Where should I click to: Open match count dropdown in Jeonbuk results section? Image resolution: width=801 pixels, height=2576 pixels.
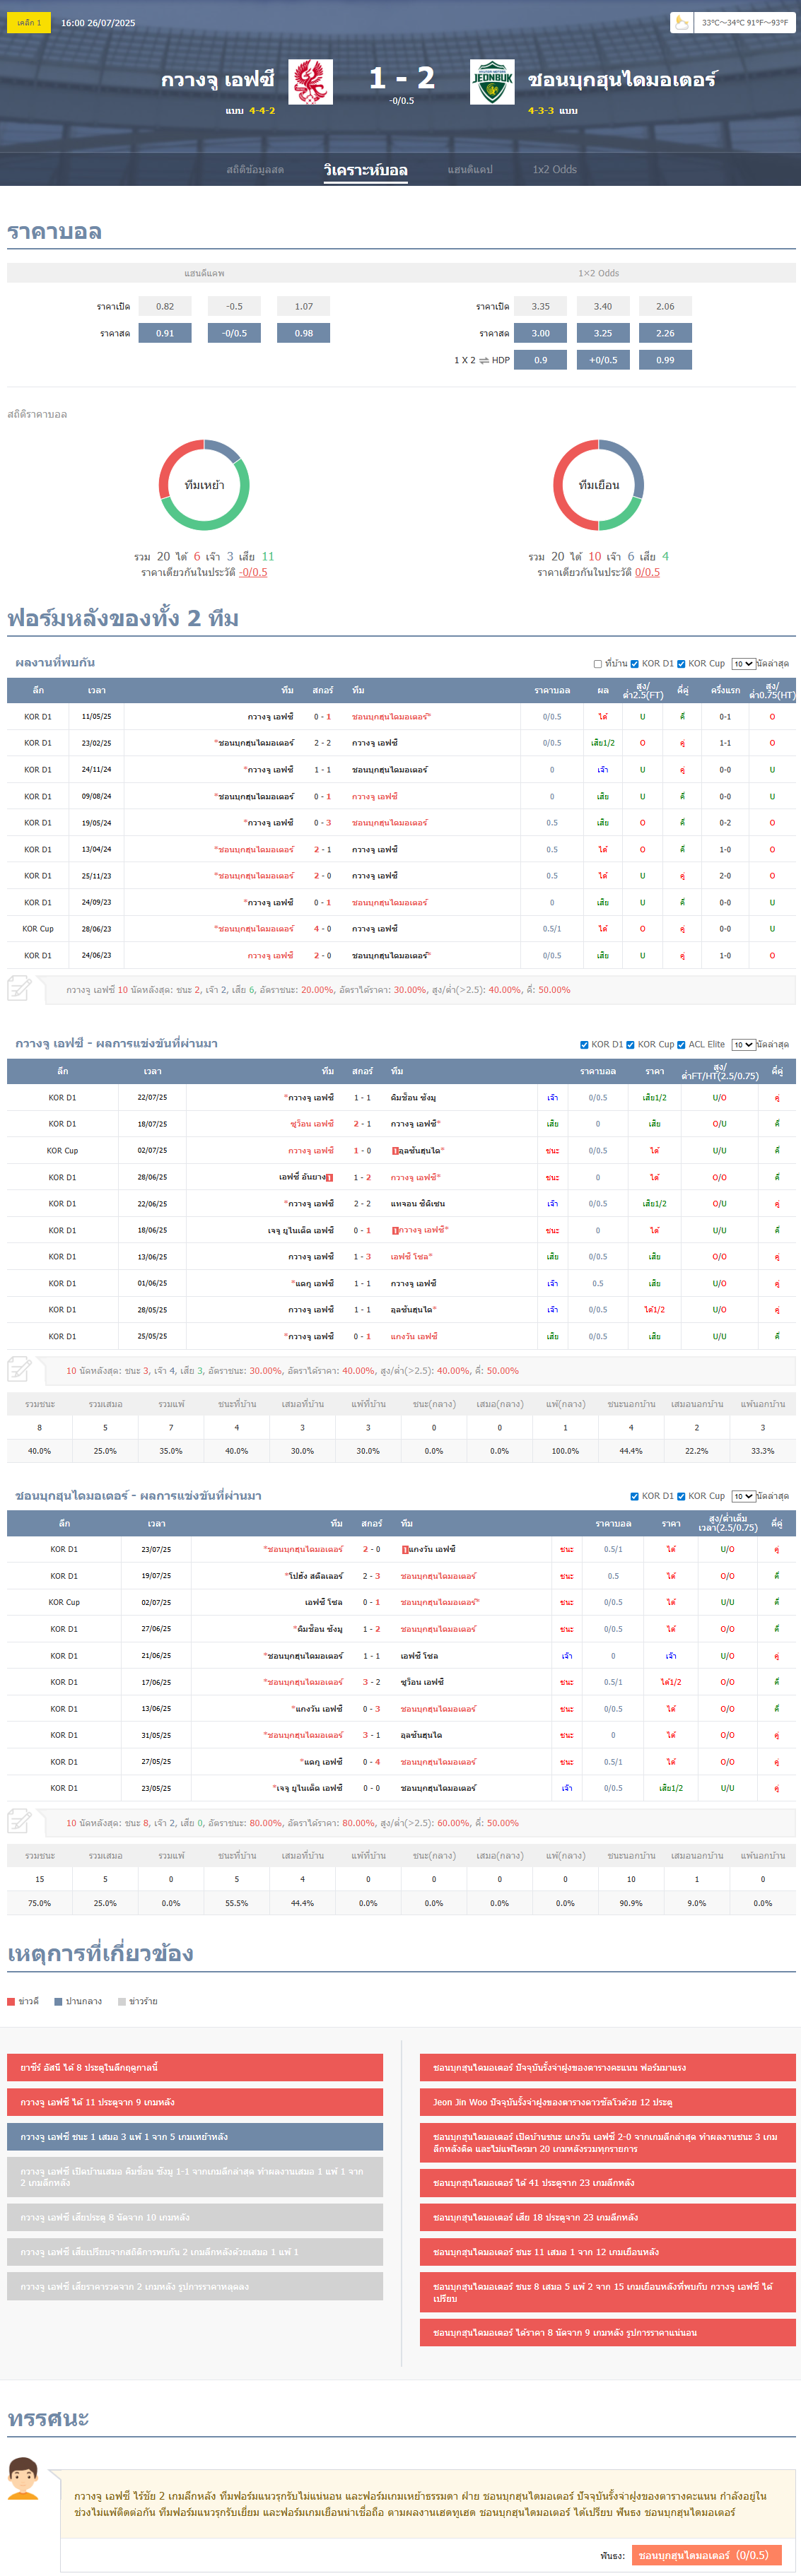point(743,1497)
